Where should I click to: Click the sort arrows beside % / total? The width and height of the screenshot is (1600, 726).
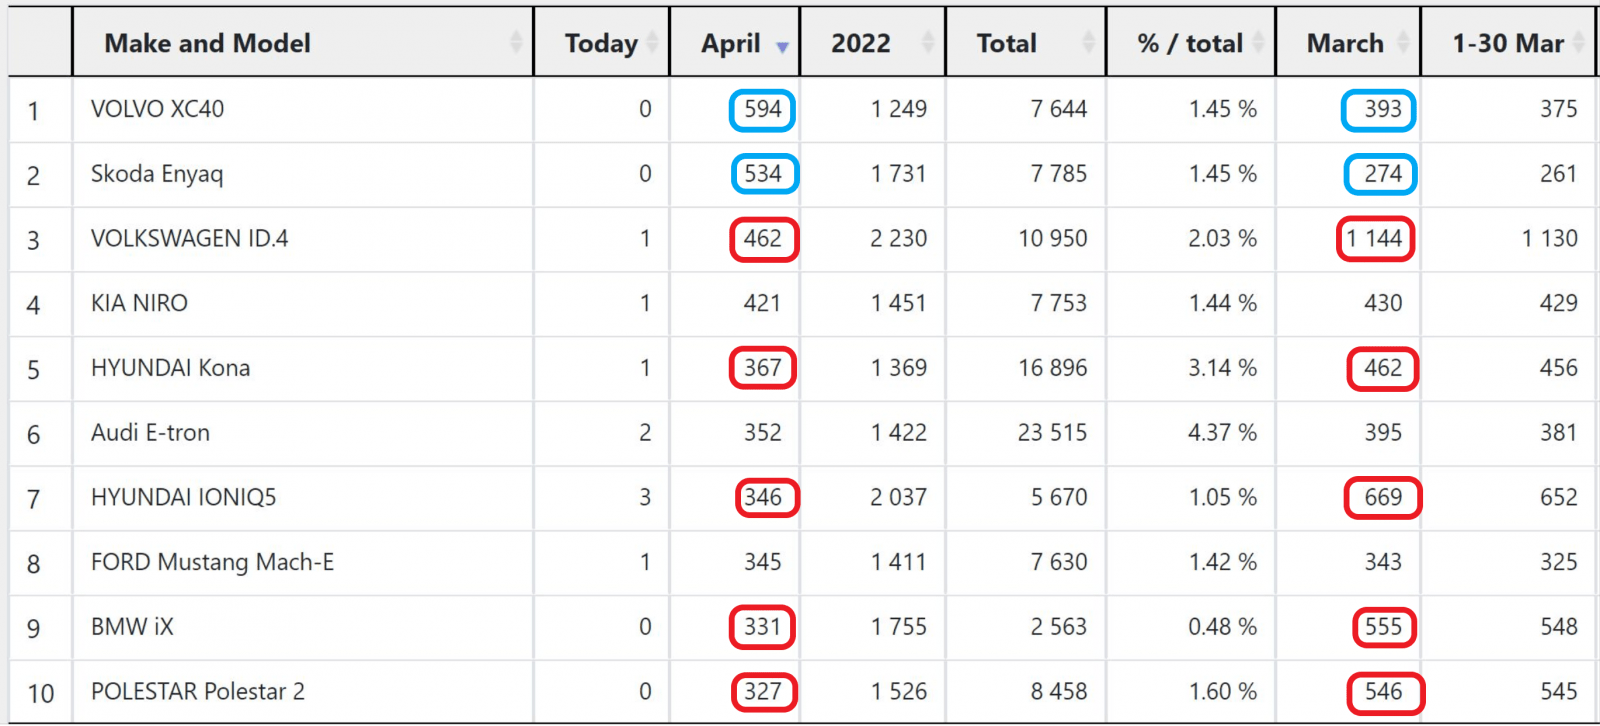[x=1258, y=42]
